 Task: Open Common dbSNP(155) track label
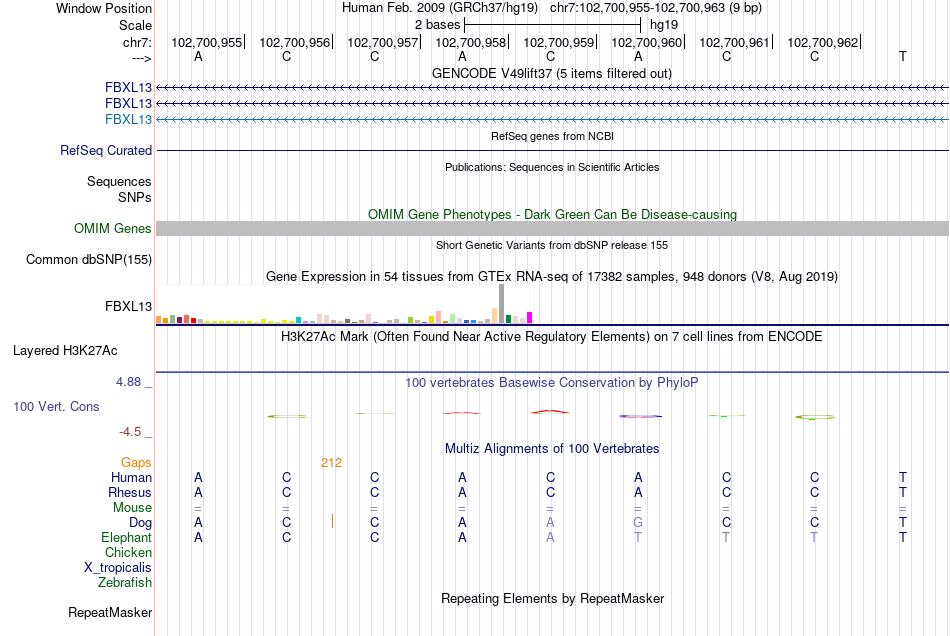[x=89, y=259]
